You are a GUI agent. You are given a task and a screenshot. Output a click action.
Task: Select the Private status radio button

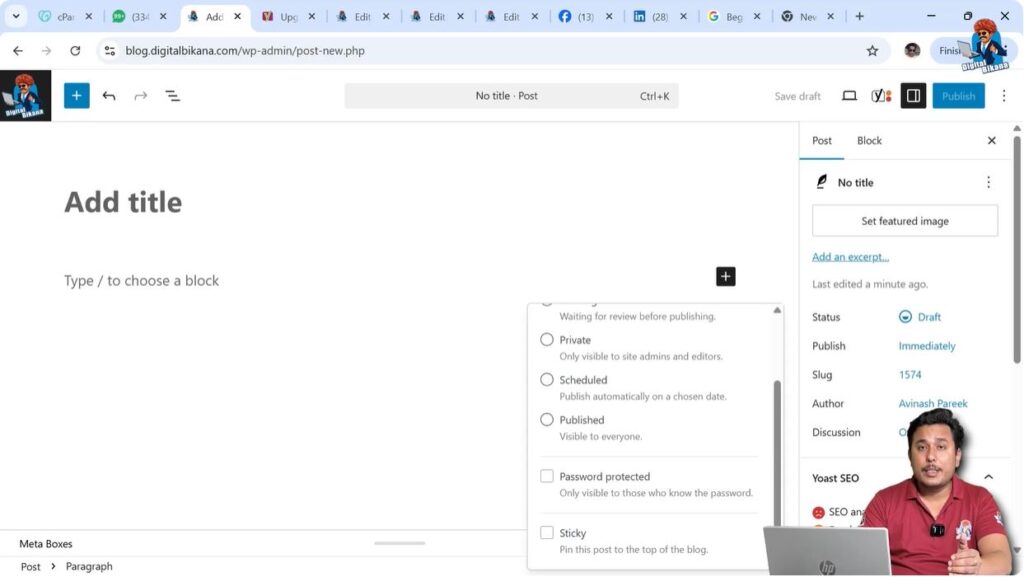click(x=547, y=339)
